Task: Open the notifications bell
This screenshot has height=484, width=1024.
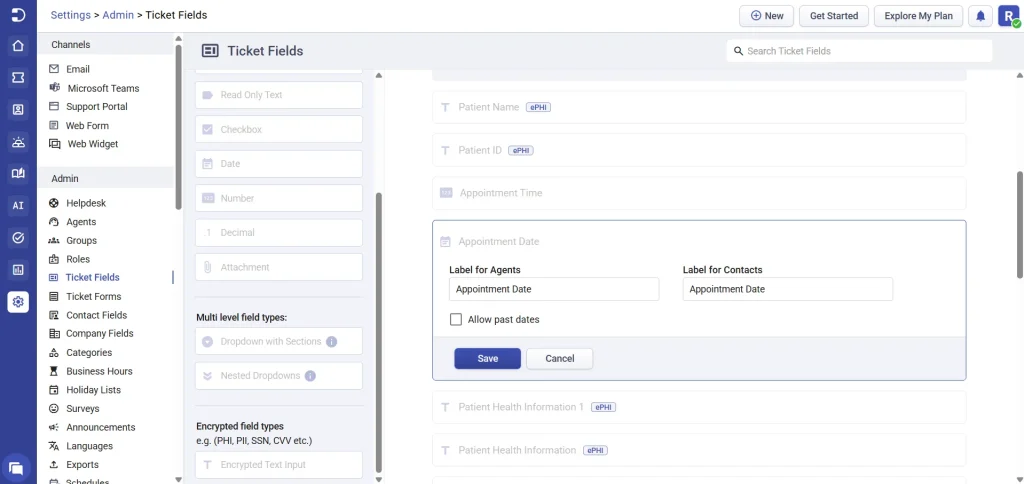Action: point(980,16)
